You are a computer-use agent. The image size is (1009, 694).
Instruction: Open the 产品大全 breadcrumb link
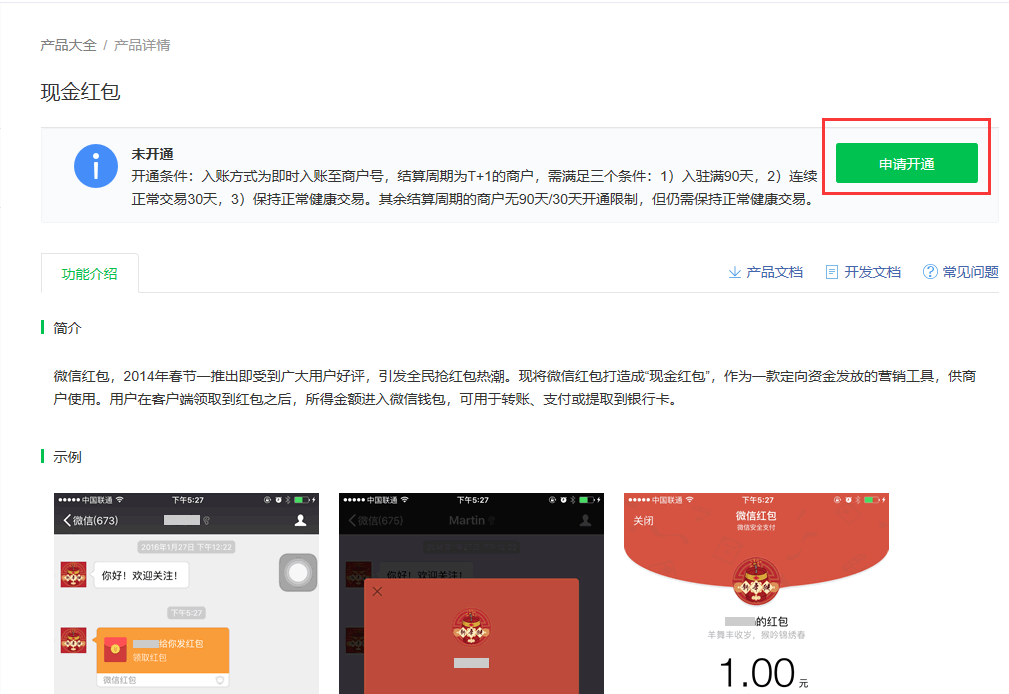pos(68,45)
